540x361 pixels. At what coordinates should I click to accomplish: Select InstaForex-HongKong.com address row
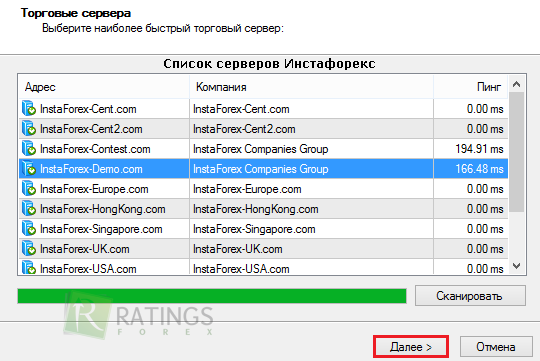[x=104, y=209]
